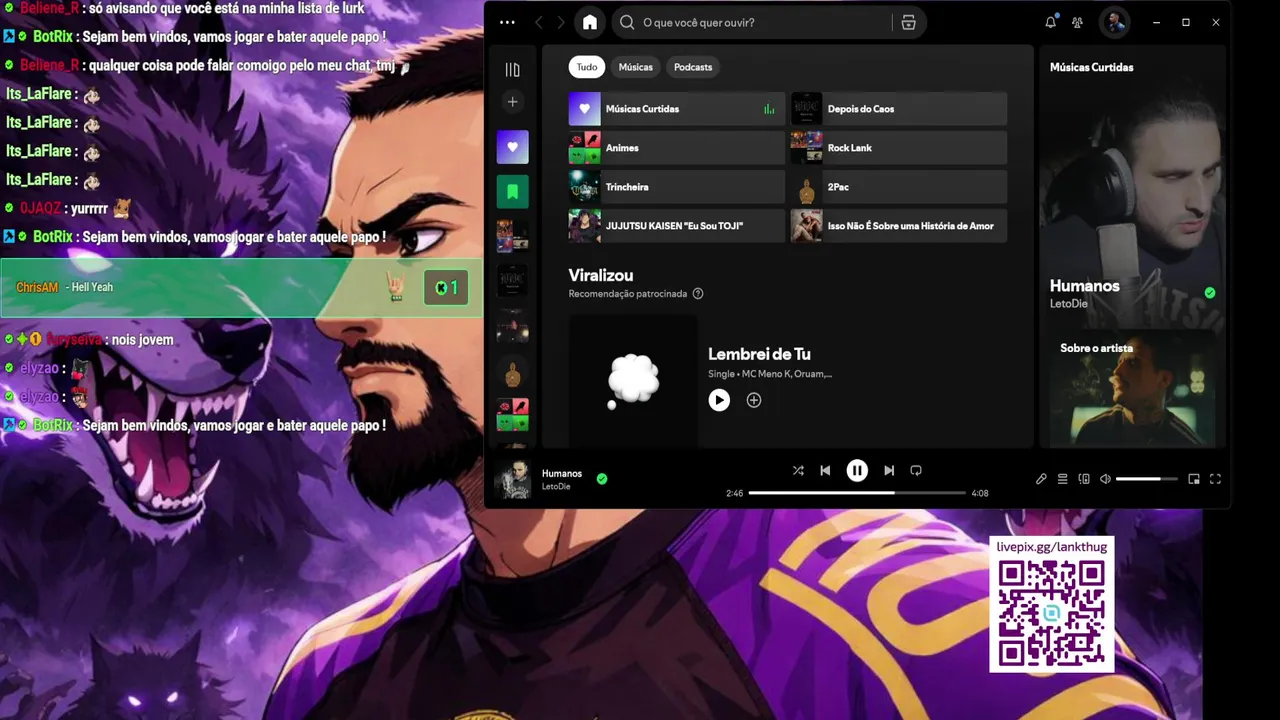Open the Lembrei de Tu cover art
Screen dimensions: 1280x720
[x=634, y=381]
